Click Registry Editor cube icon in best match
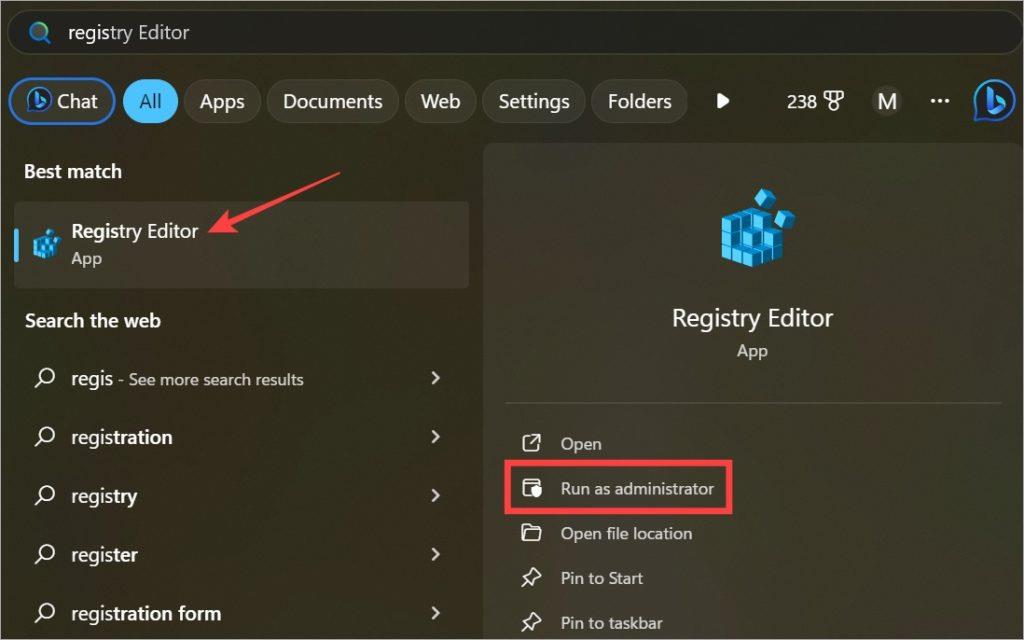Image resolution: width=1024 pixels, height=640 pixels. pyautogui.click(x=47, y=244)
